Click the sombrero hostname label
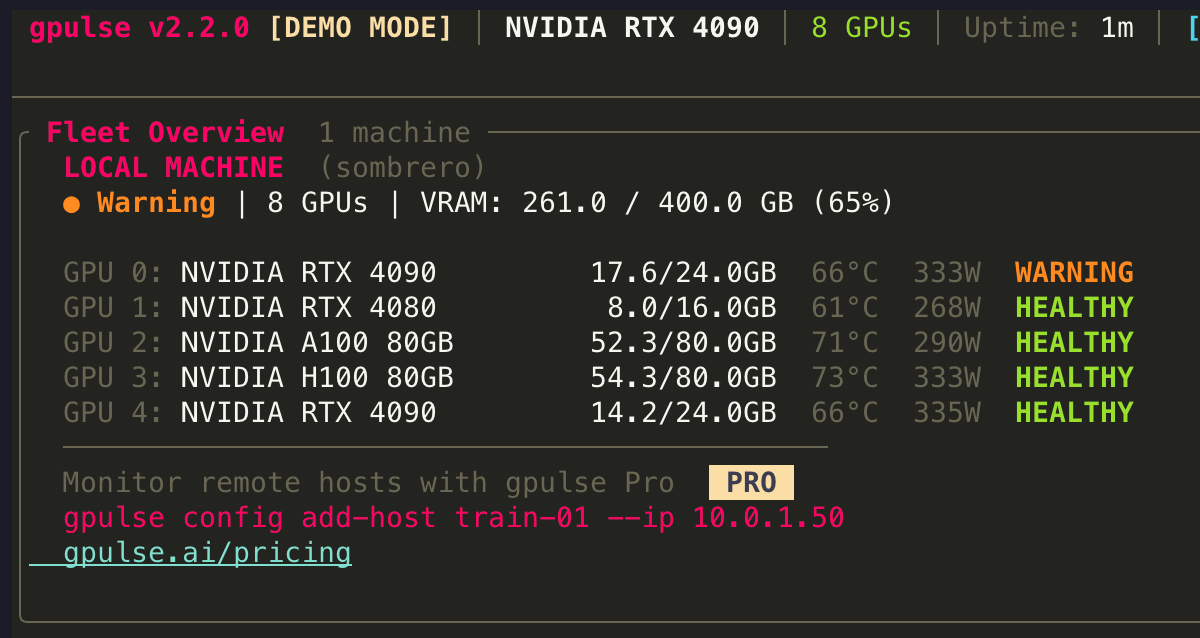1200x638 pixels. 402,167
